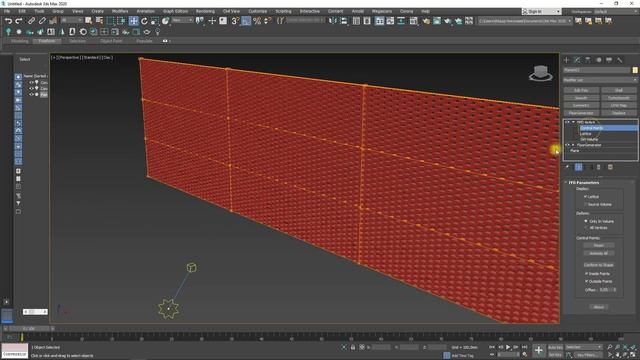Click the Undo arrow icon
This screenshot has height=360, width=640.
8,20
